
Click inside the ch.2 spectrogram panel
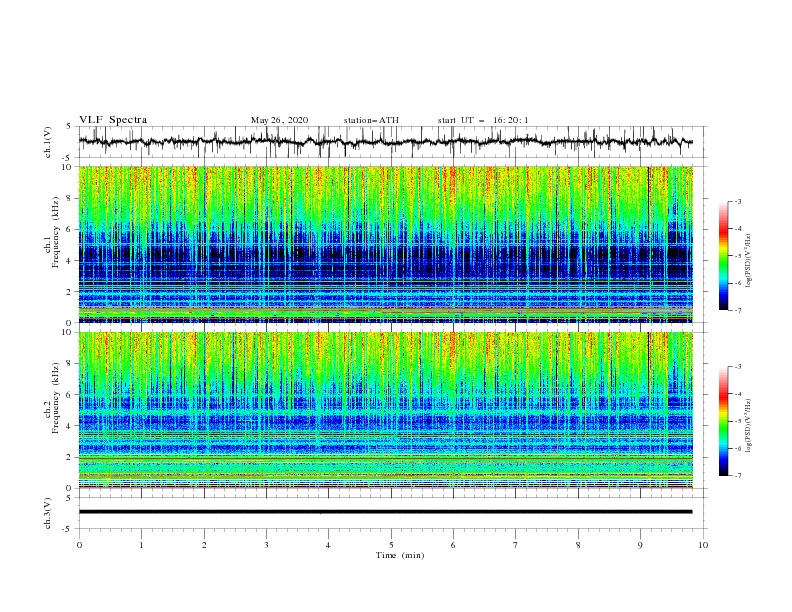pyautogui.click(x=385, y=410)
